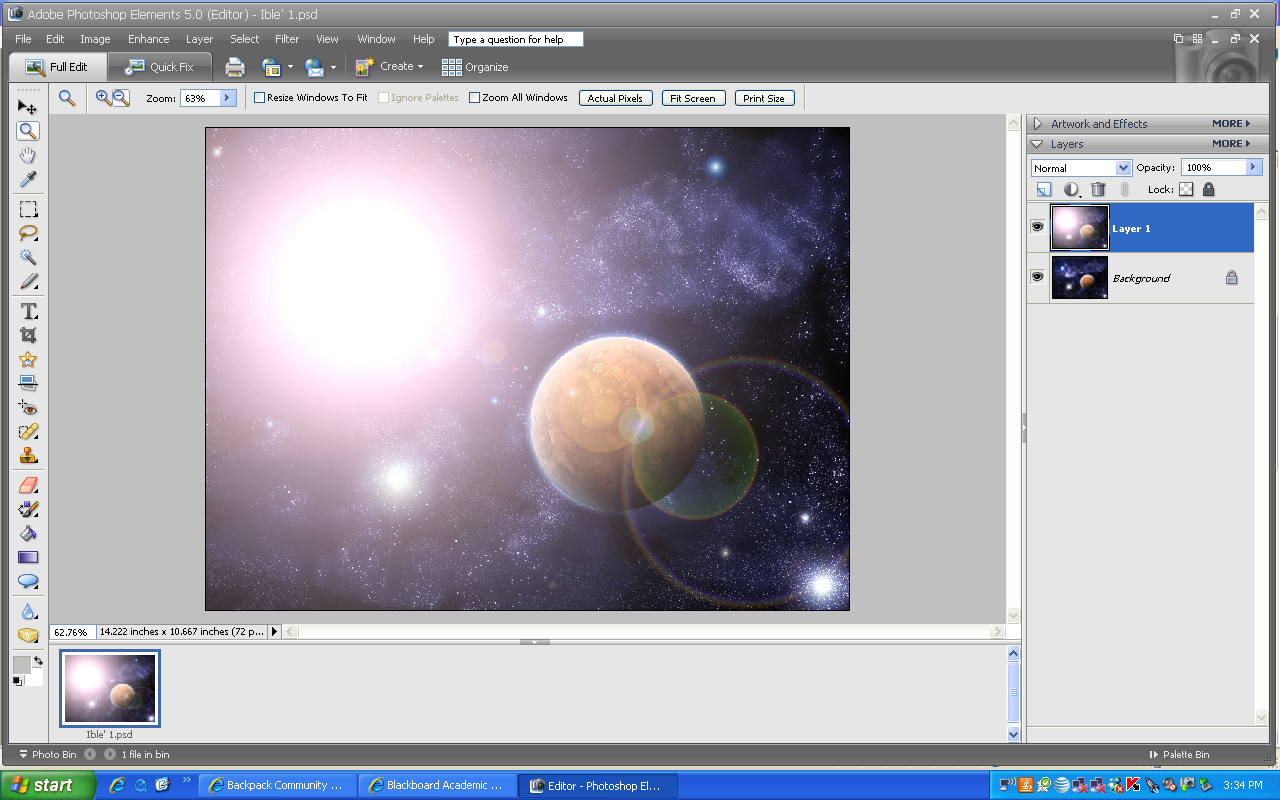Delete layer with trash icon
The height and width of the screenshot is (800, 1280).
pyautogui.click(x=1098, y=189)
